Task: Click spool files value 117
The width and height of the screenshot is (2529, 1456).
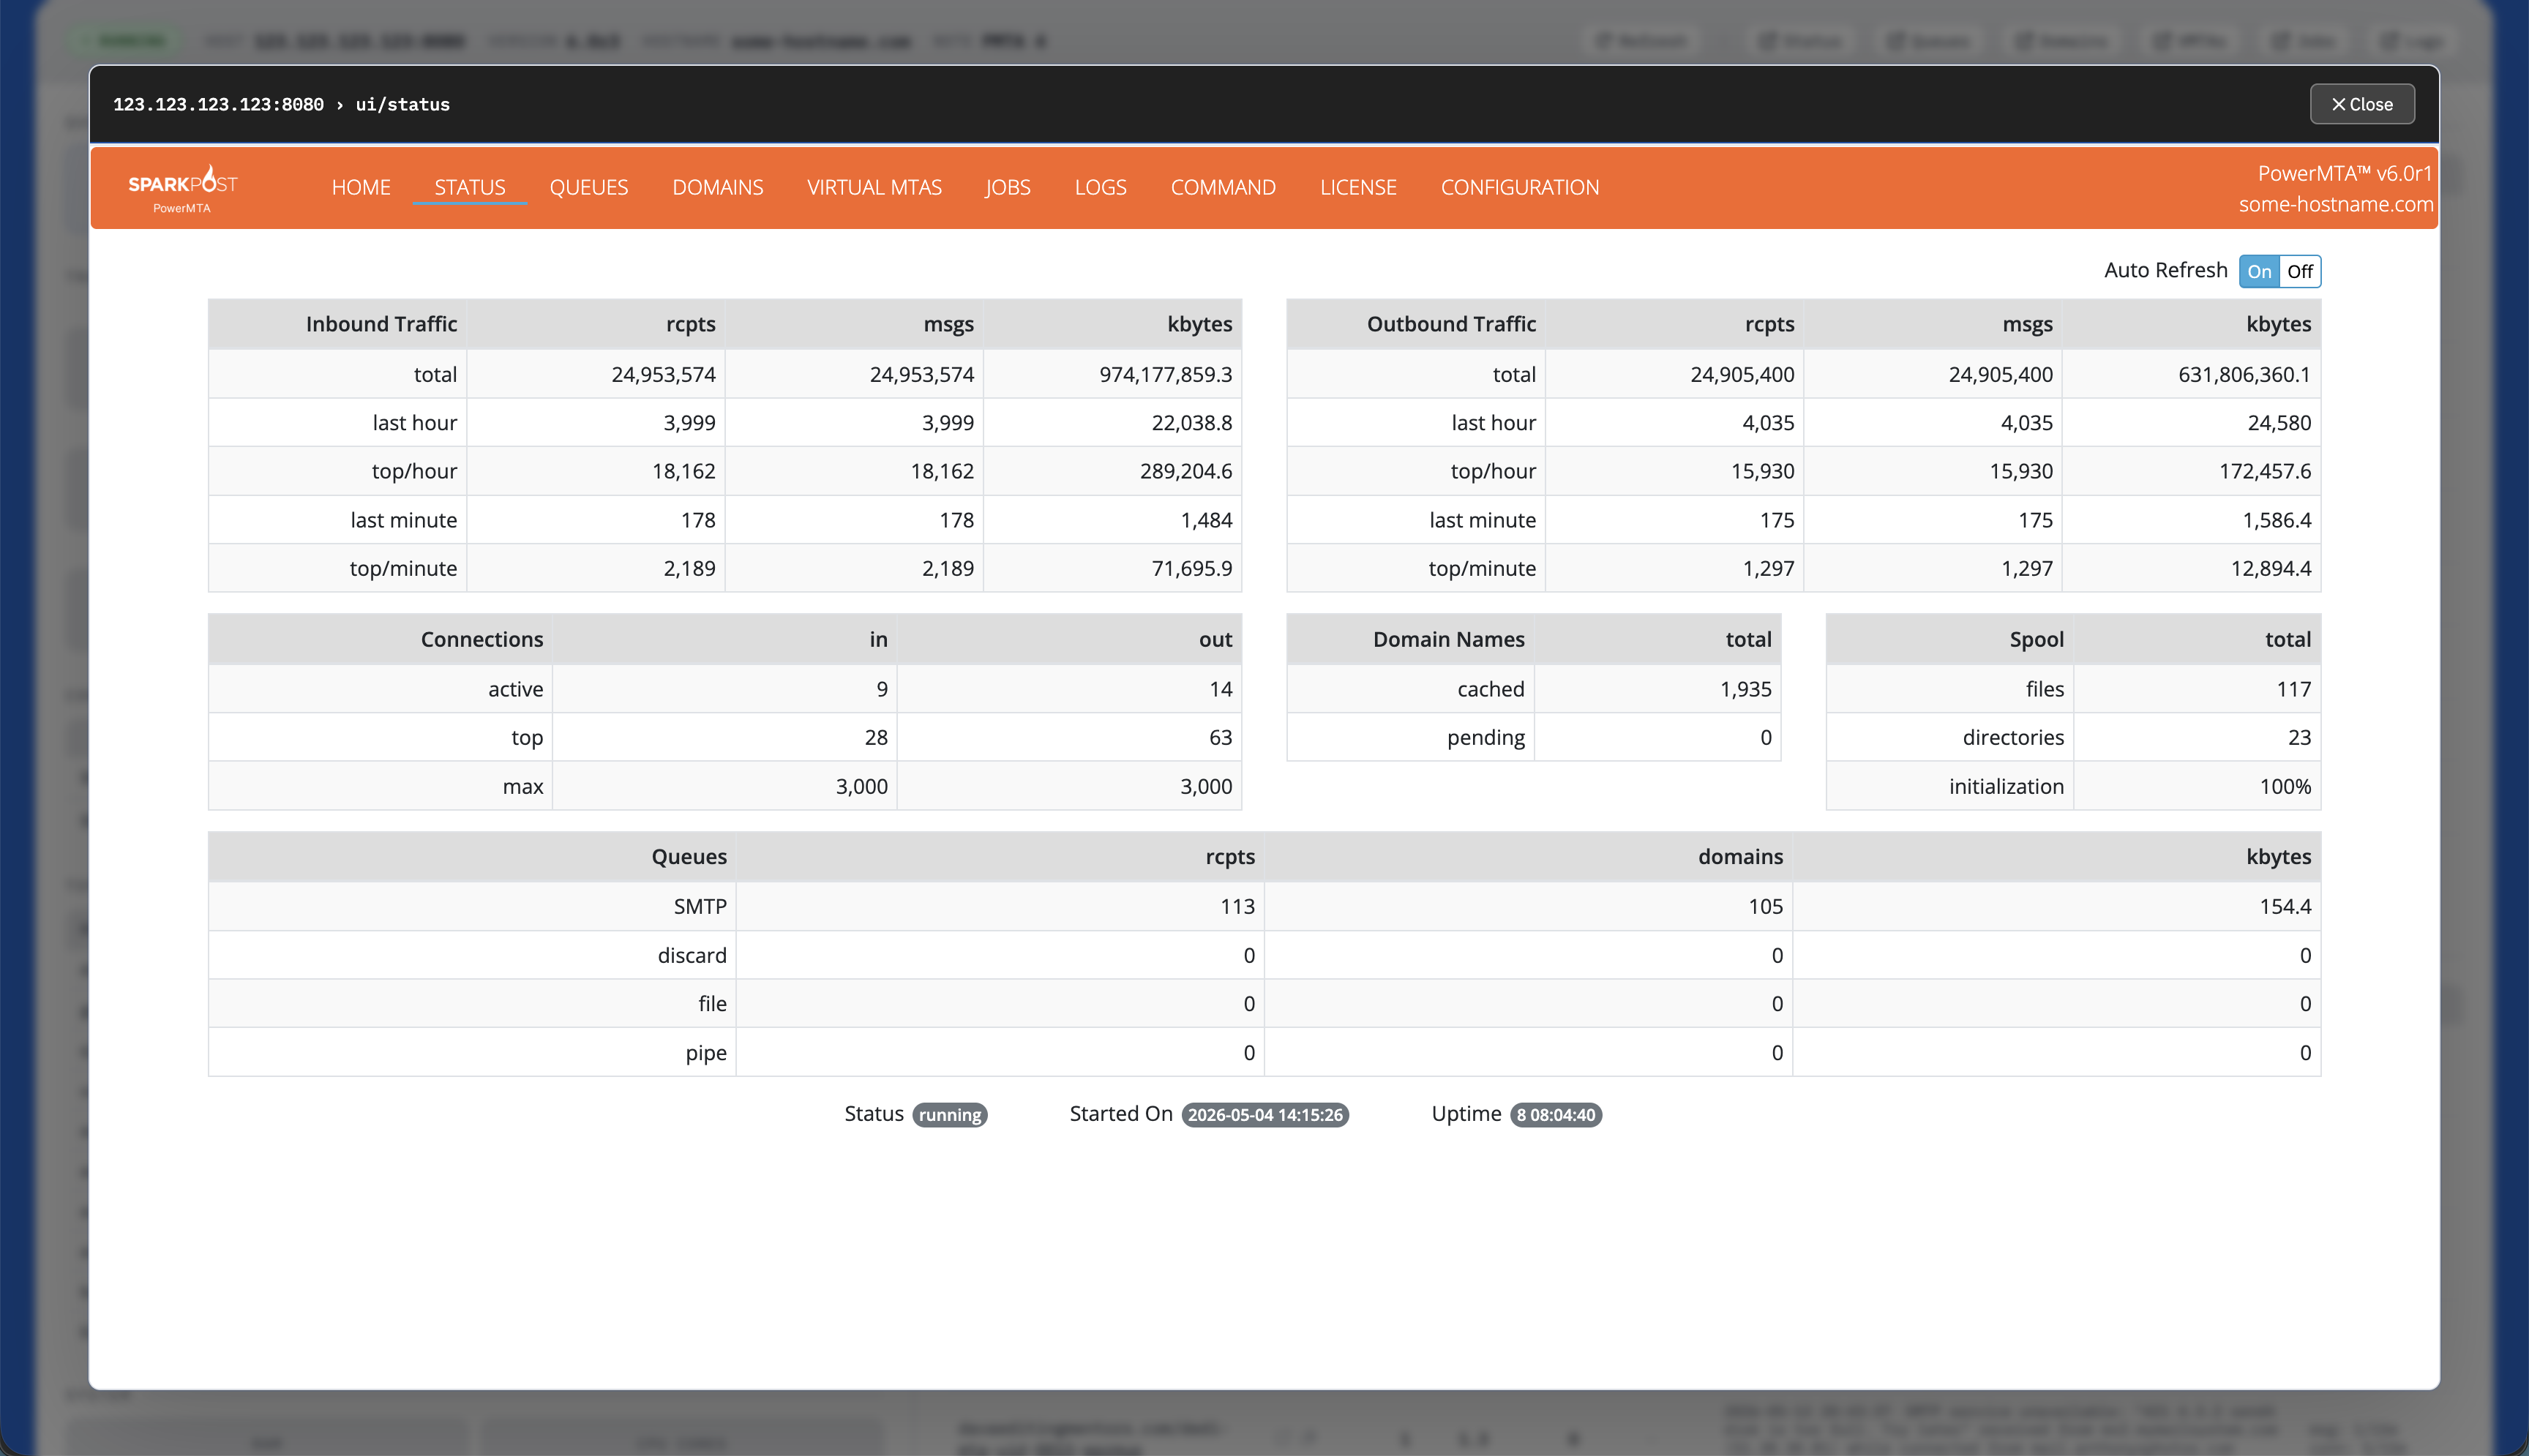Action: (x=2294, y=689)
